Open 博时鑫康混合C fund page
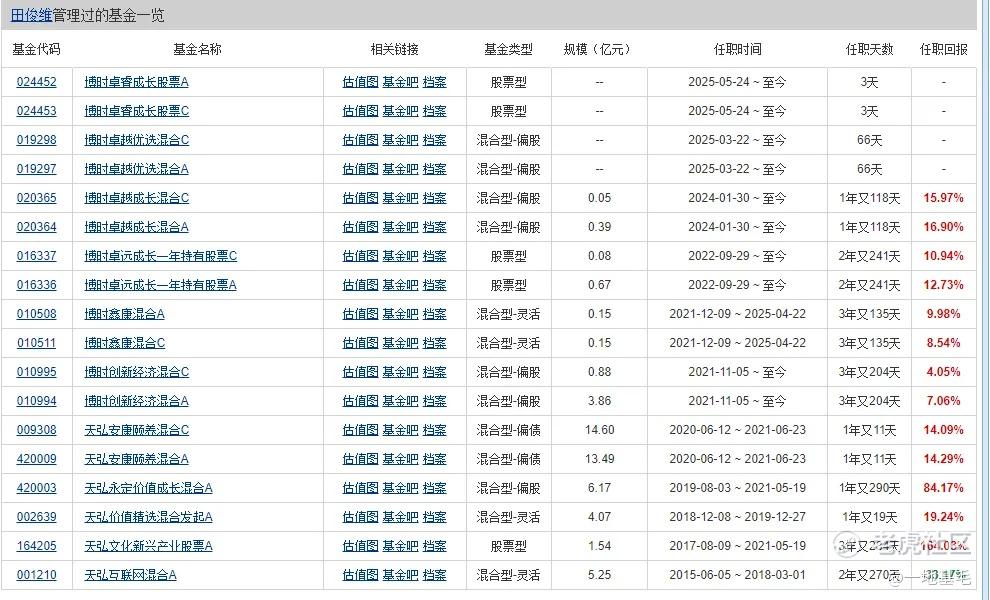990x600 pixels. tap(124, 343)
